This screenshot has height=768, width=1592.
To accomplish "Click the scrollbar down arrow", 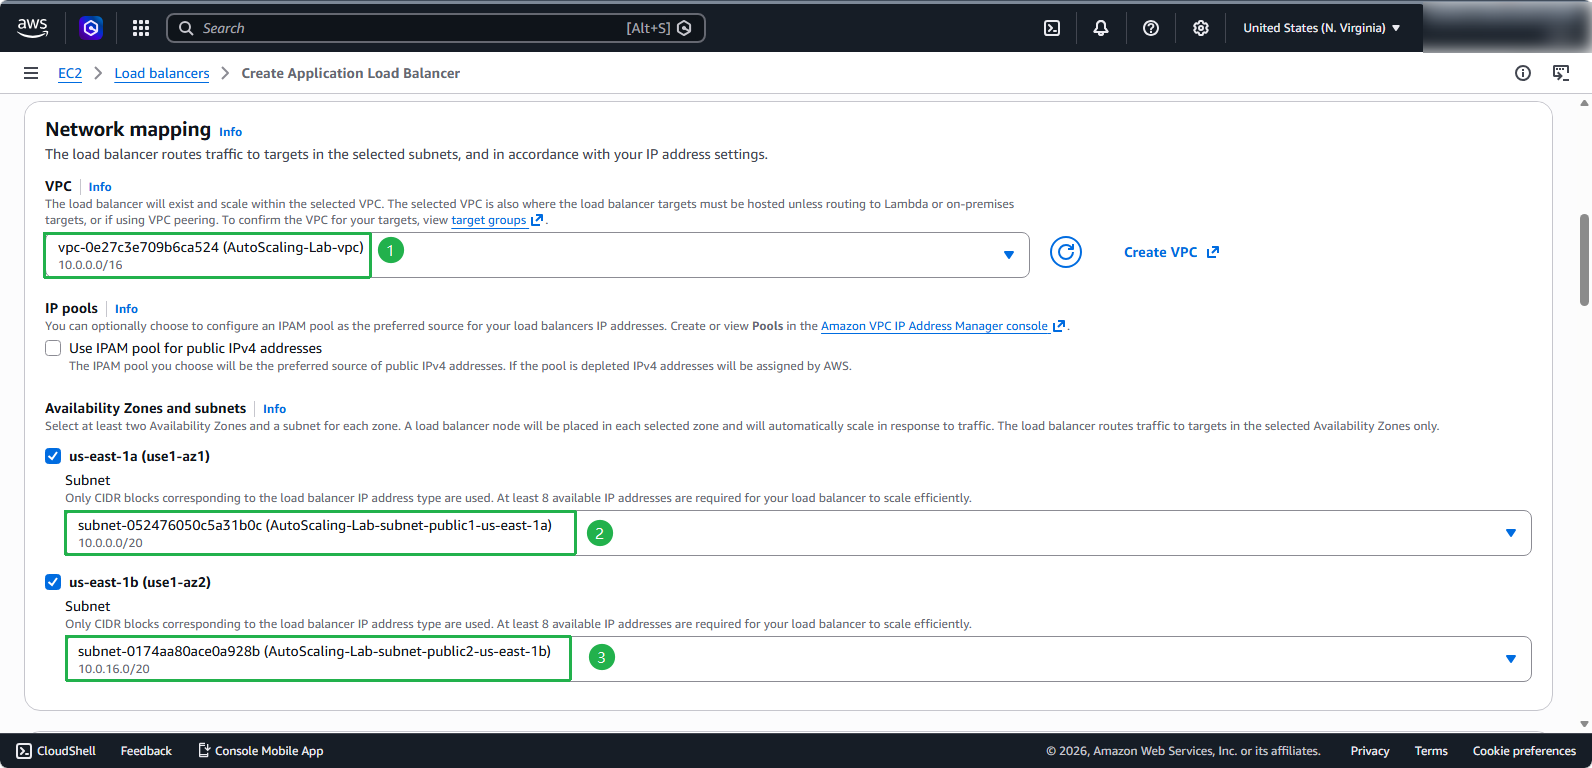I will click(1584, 724).
